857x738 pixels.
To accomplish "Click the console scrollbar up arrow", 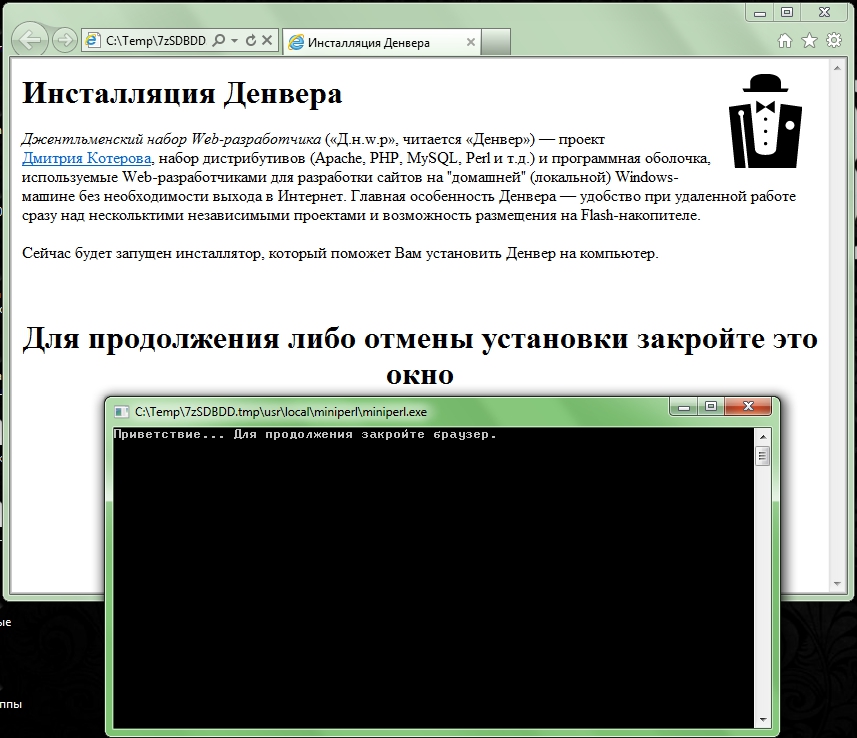I will (762, 436).
